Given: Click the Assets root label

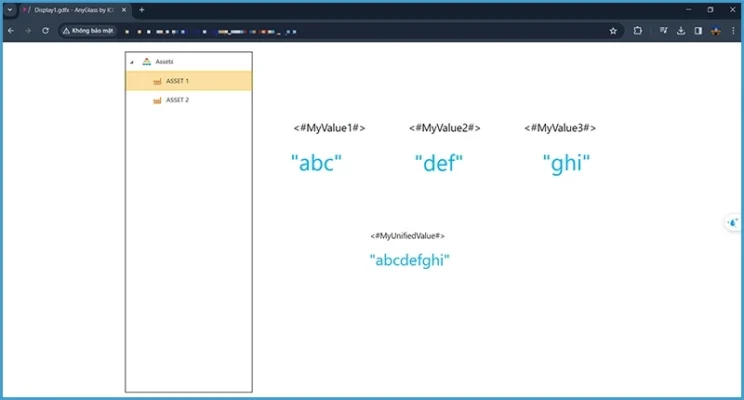Looking at the screenshot, I should click(165, 62).
